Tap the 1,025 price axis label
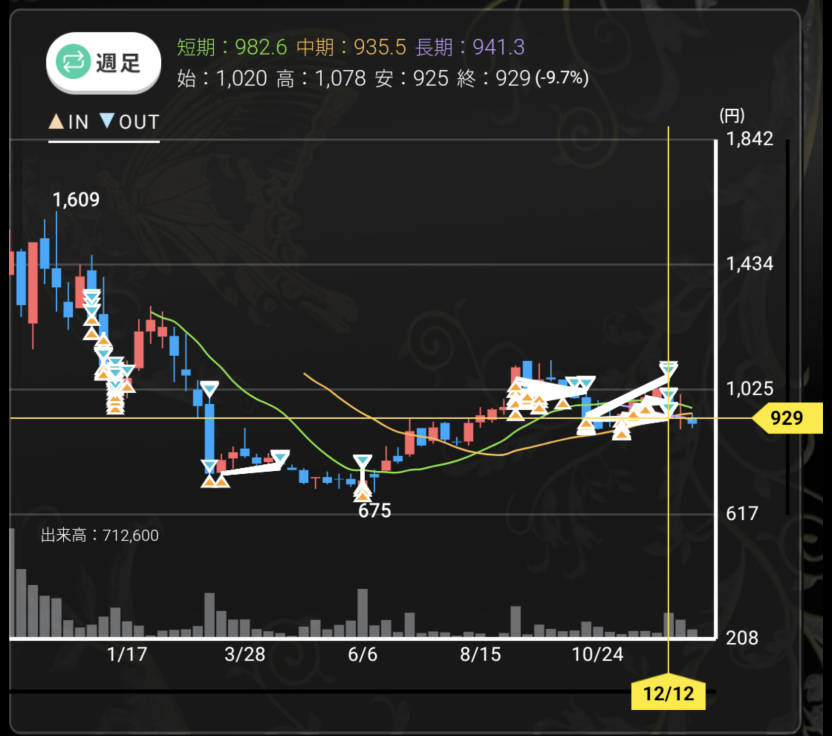Viewport: 832px width, 736px height. [x=749, y=389]
